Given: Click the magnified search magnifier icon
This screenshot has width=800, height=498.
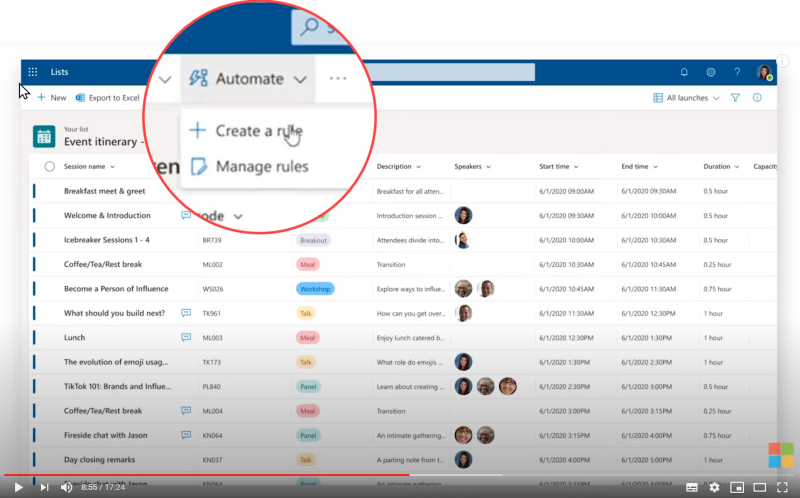Looking at the screenshot, I should [309, 27].
